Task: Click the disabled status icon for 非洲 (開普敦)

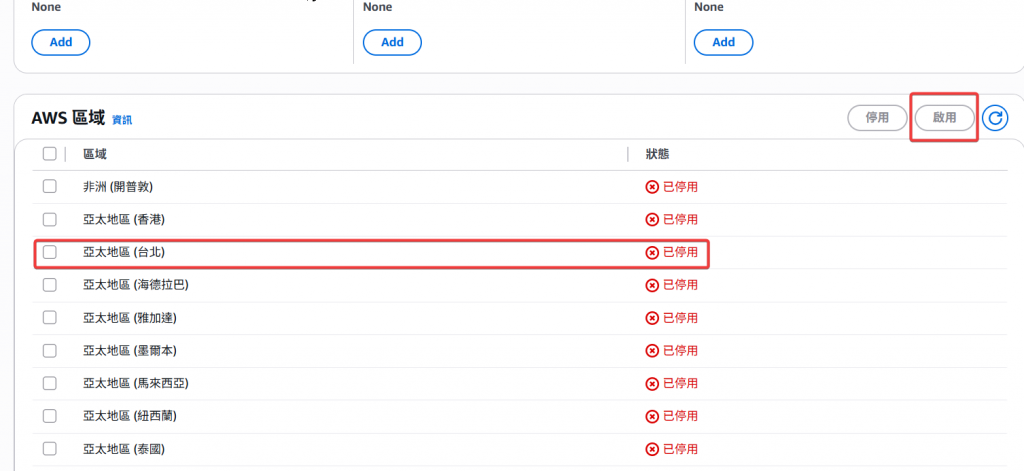Action: [x=652, y=187]
